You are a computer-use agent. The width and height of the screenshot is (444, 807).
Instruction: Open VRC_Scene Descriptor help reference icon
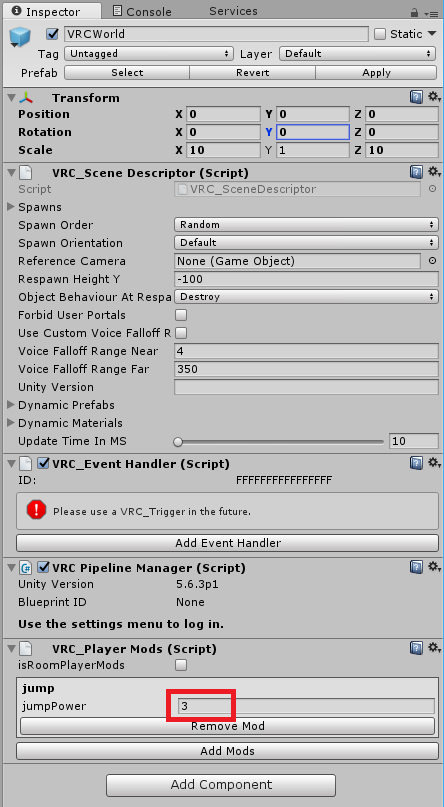point(416,172)
